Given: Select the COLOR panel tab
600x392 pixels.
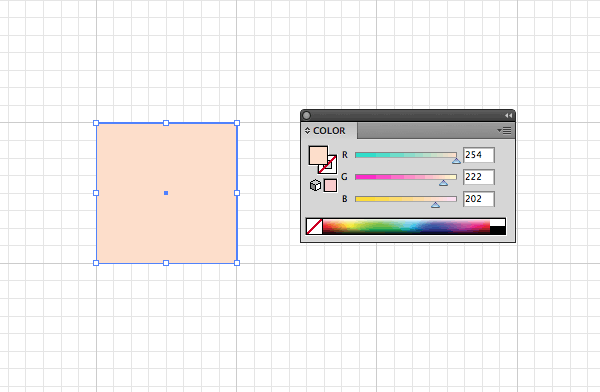Looking at the screenshot, I should [x=329, y=131].
